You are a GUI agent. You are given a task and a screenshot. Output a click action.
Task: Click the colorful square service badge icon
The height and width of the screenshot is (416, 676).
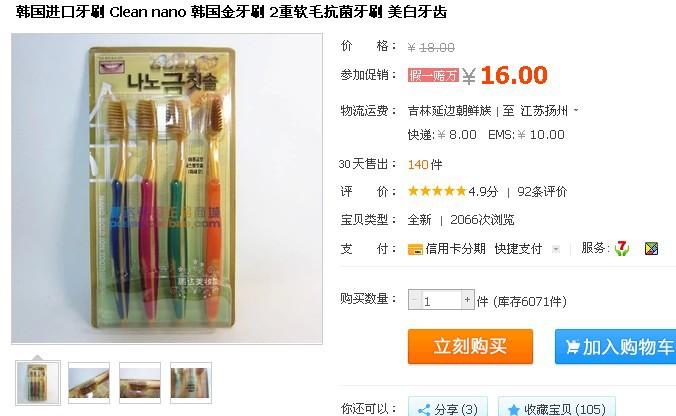651,249
